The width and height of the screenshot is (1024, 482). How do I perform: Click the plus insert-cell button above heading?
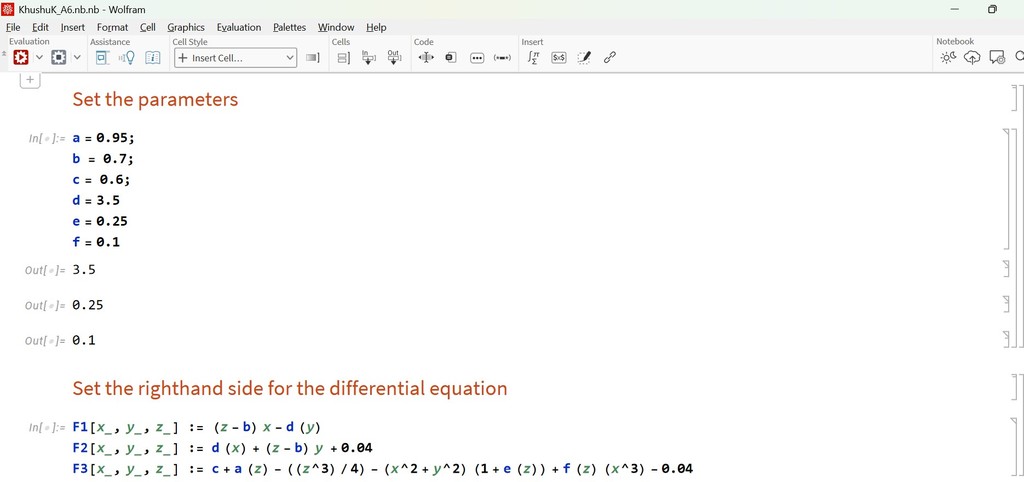point(30,79)
